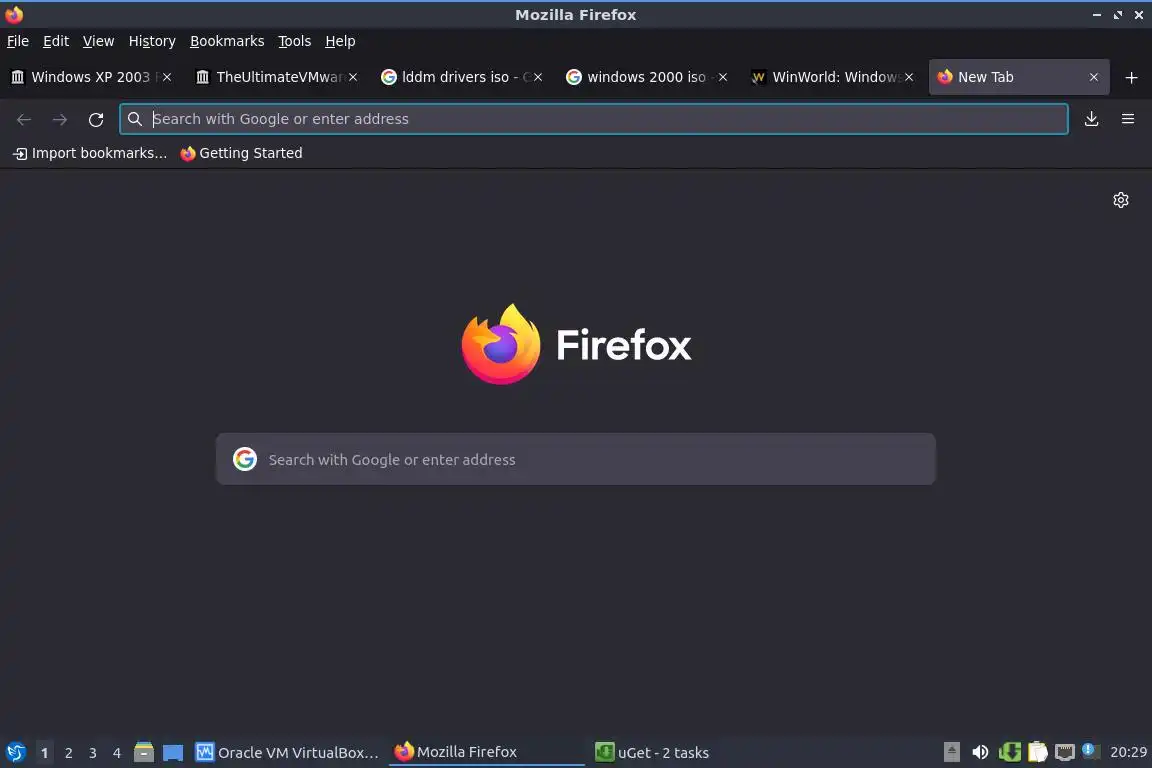The height and width of the screenshot is (768, 1152).
Task: Switch to workspace 1
Action: (45, 753)
